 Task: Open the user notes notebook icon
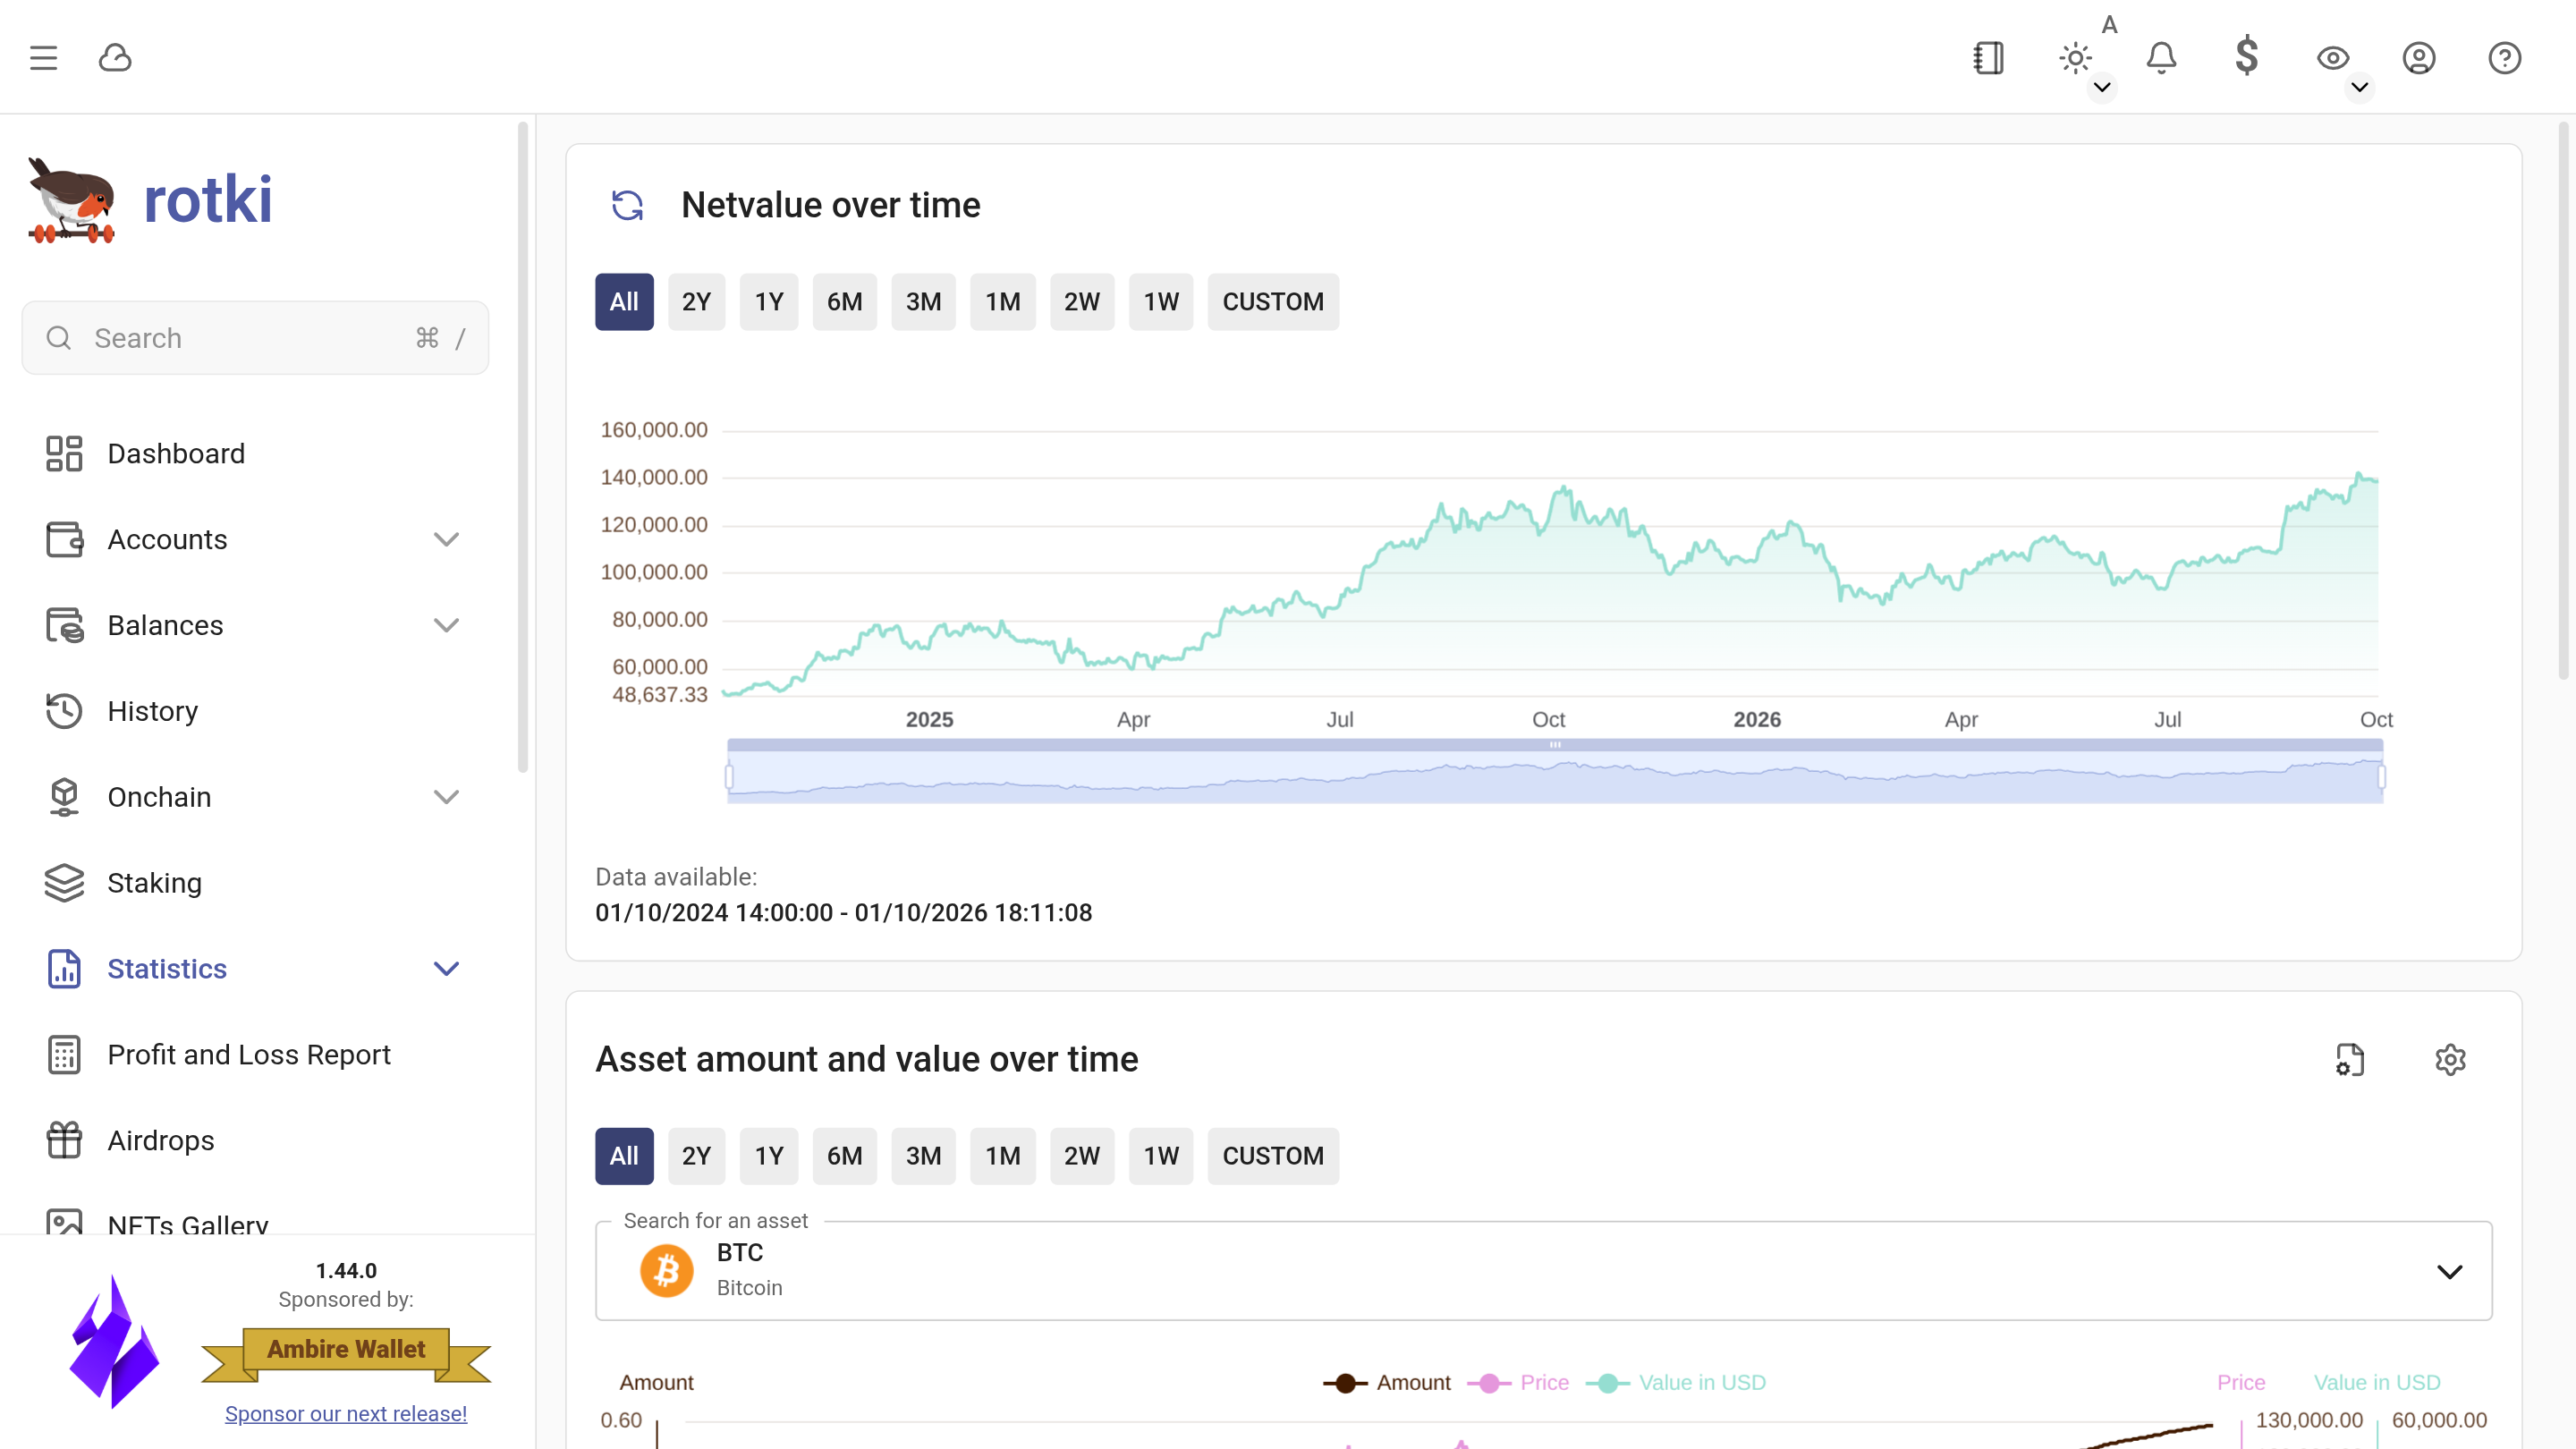(x=1988, y=58)
